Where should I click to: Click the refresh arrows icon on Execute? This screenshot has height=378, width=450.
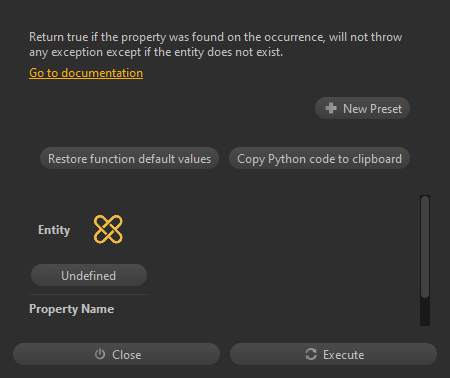pyautogui.click(x=311, y=354)
